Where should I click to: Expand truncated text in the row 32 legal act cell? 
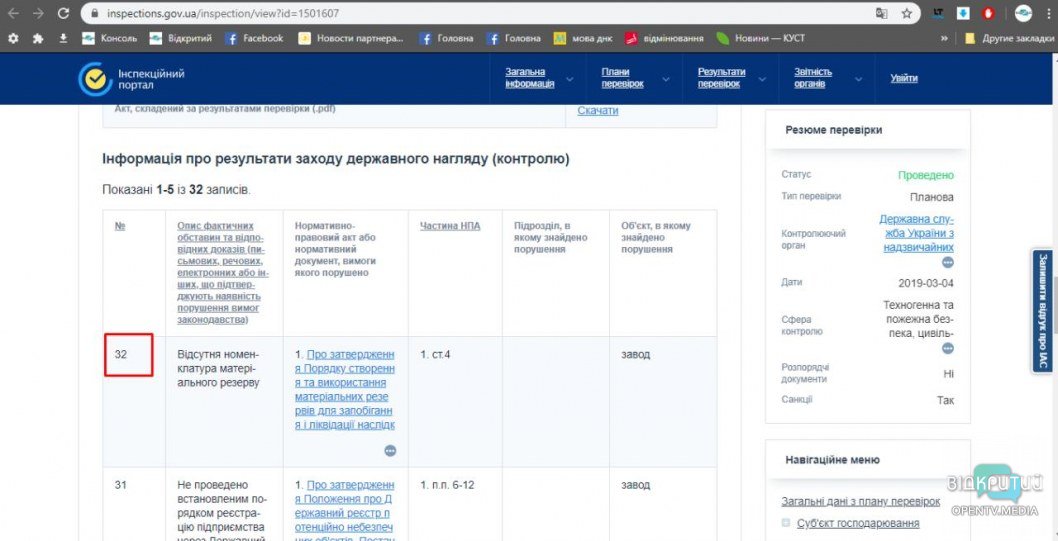point(390,451)
